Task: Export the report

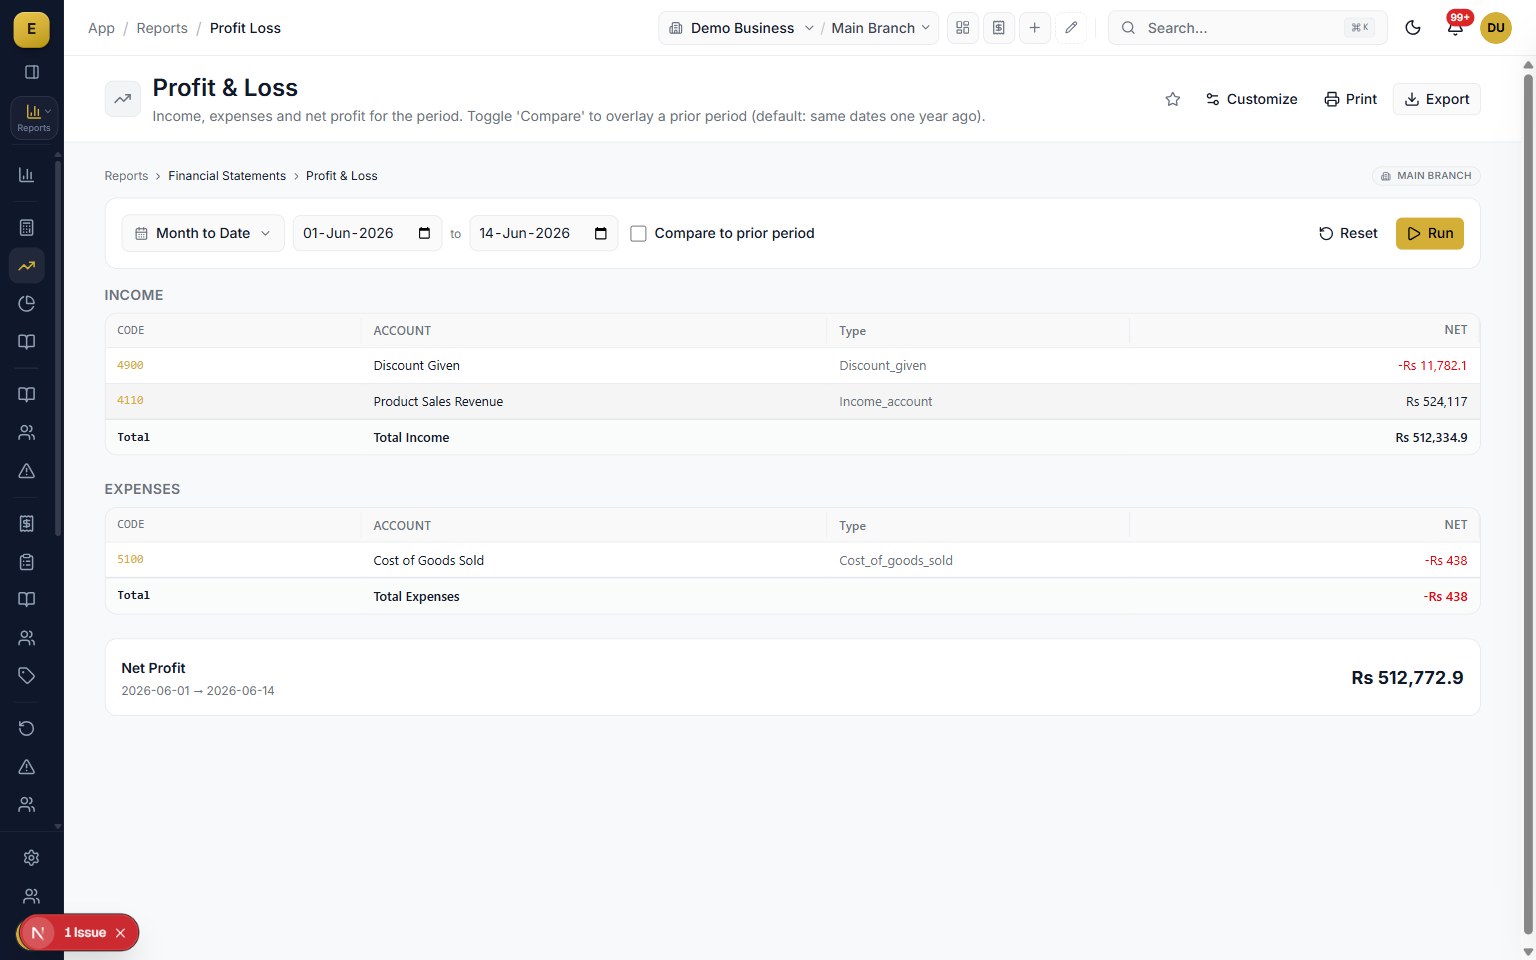Action: pos(1437,99)
